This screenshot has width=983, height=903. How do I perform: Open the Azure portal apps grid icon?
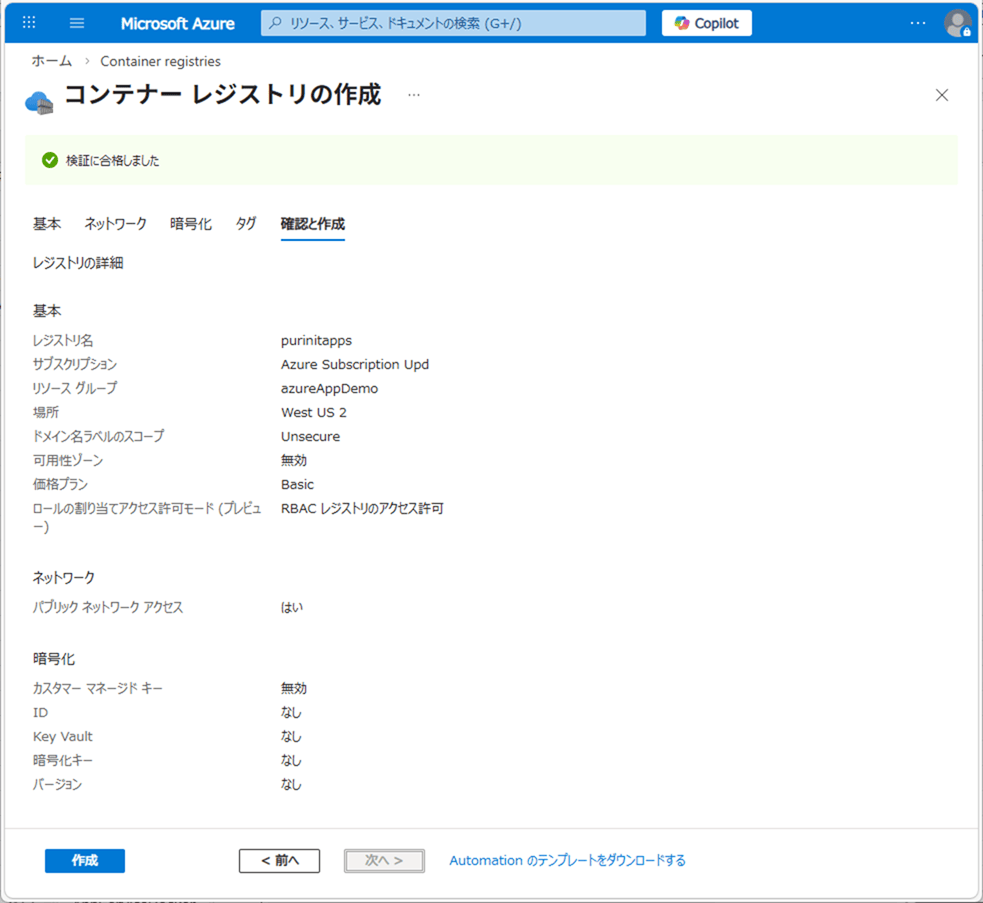[29, 23]
